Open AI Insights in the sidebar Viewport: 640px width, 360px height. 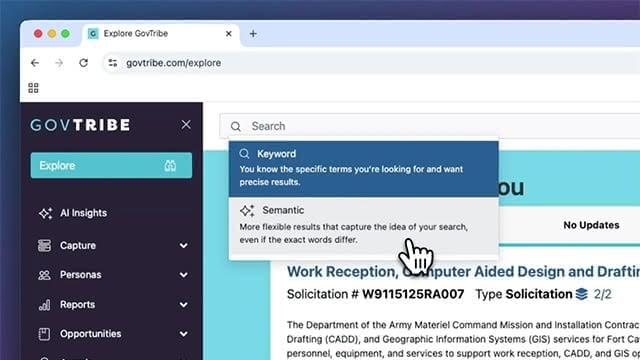point(83,213)
